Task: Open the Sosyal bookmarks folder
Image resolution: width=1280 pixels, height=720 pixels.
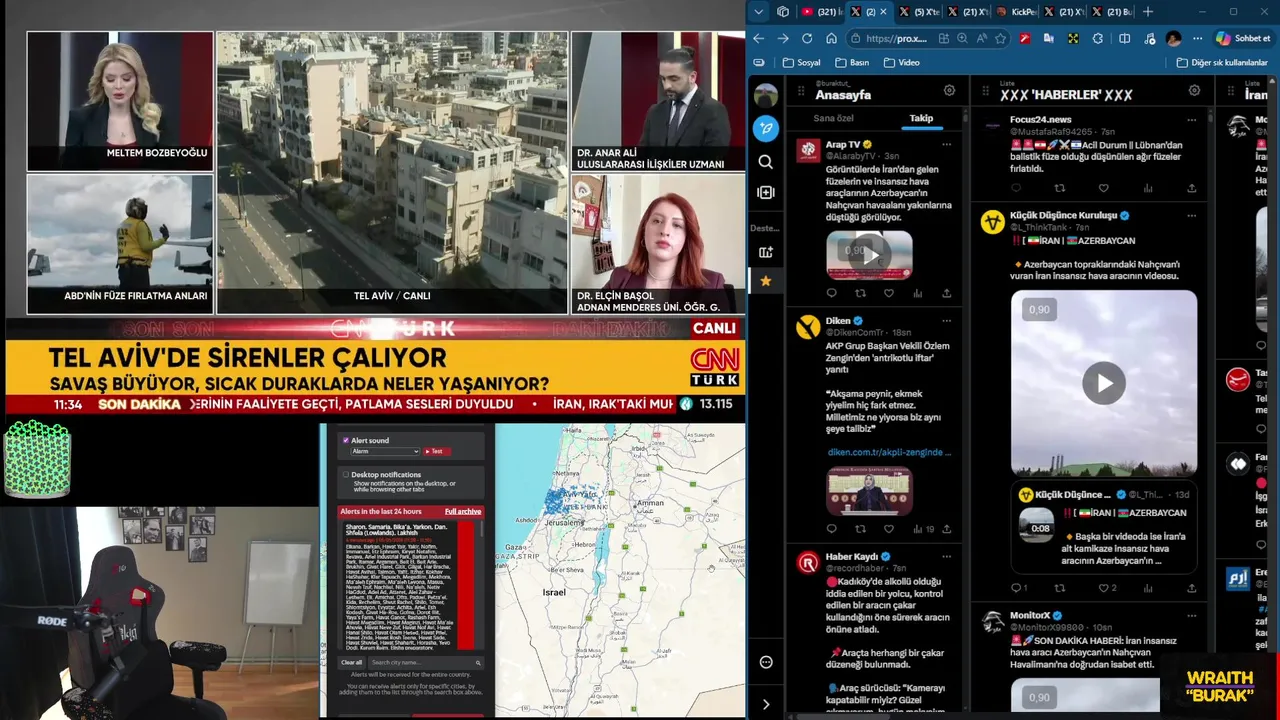Action: pos(802,62)
